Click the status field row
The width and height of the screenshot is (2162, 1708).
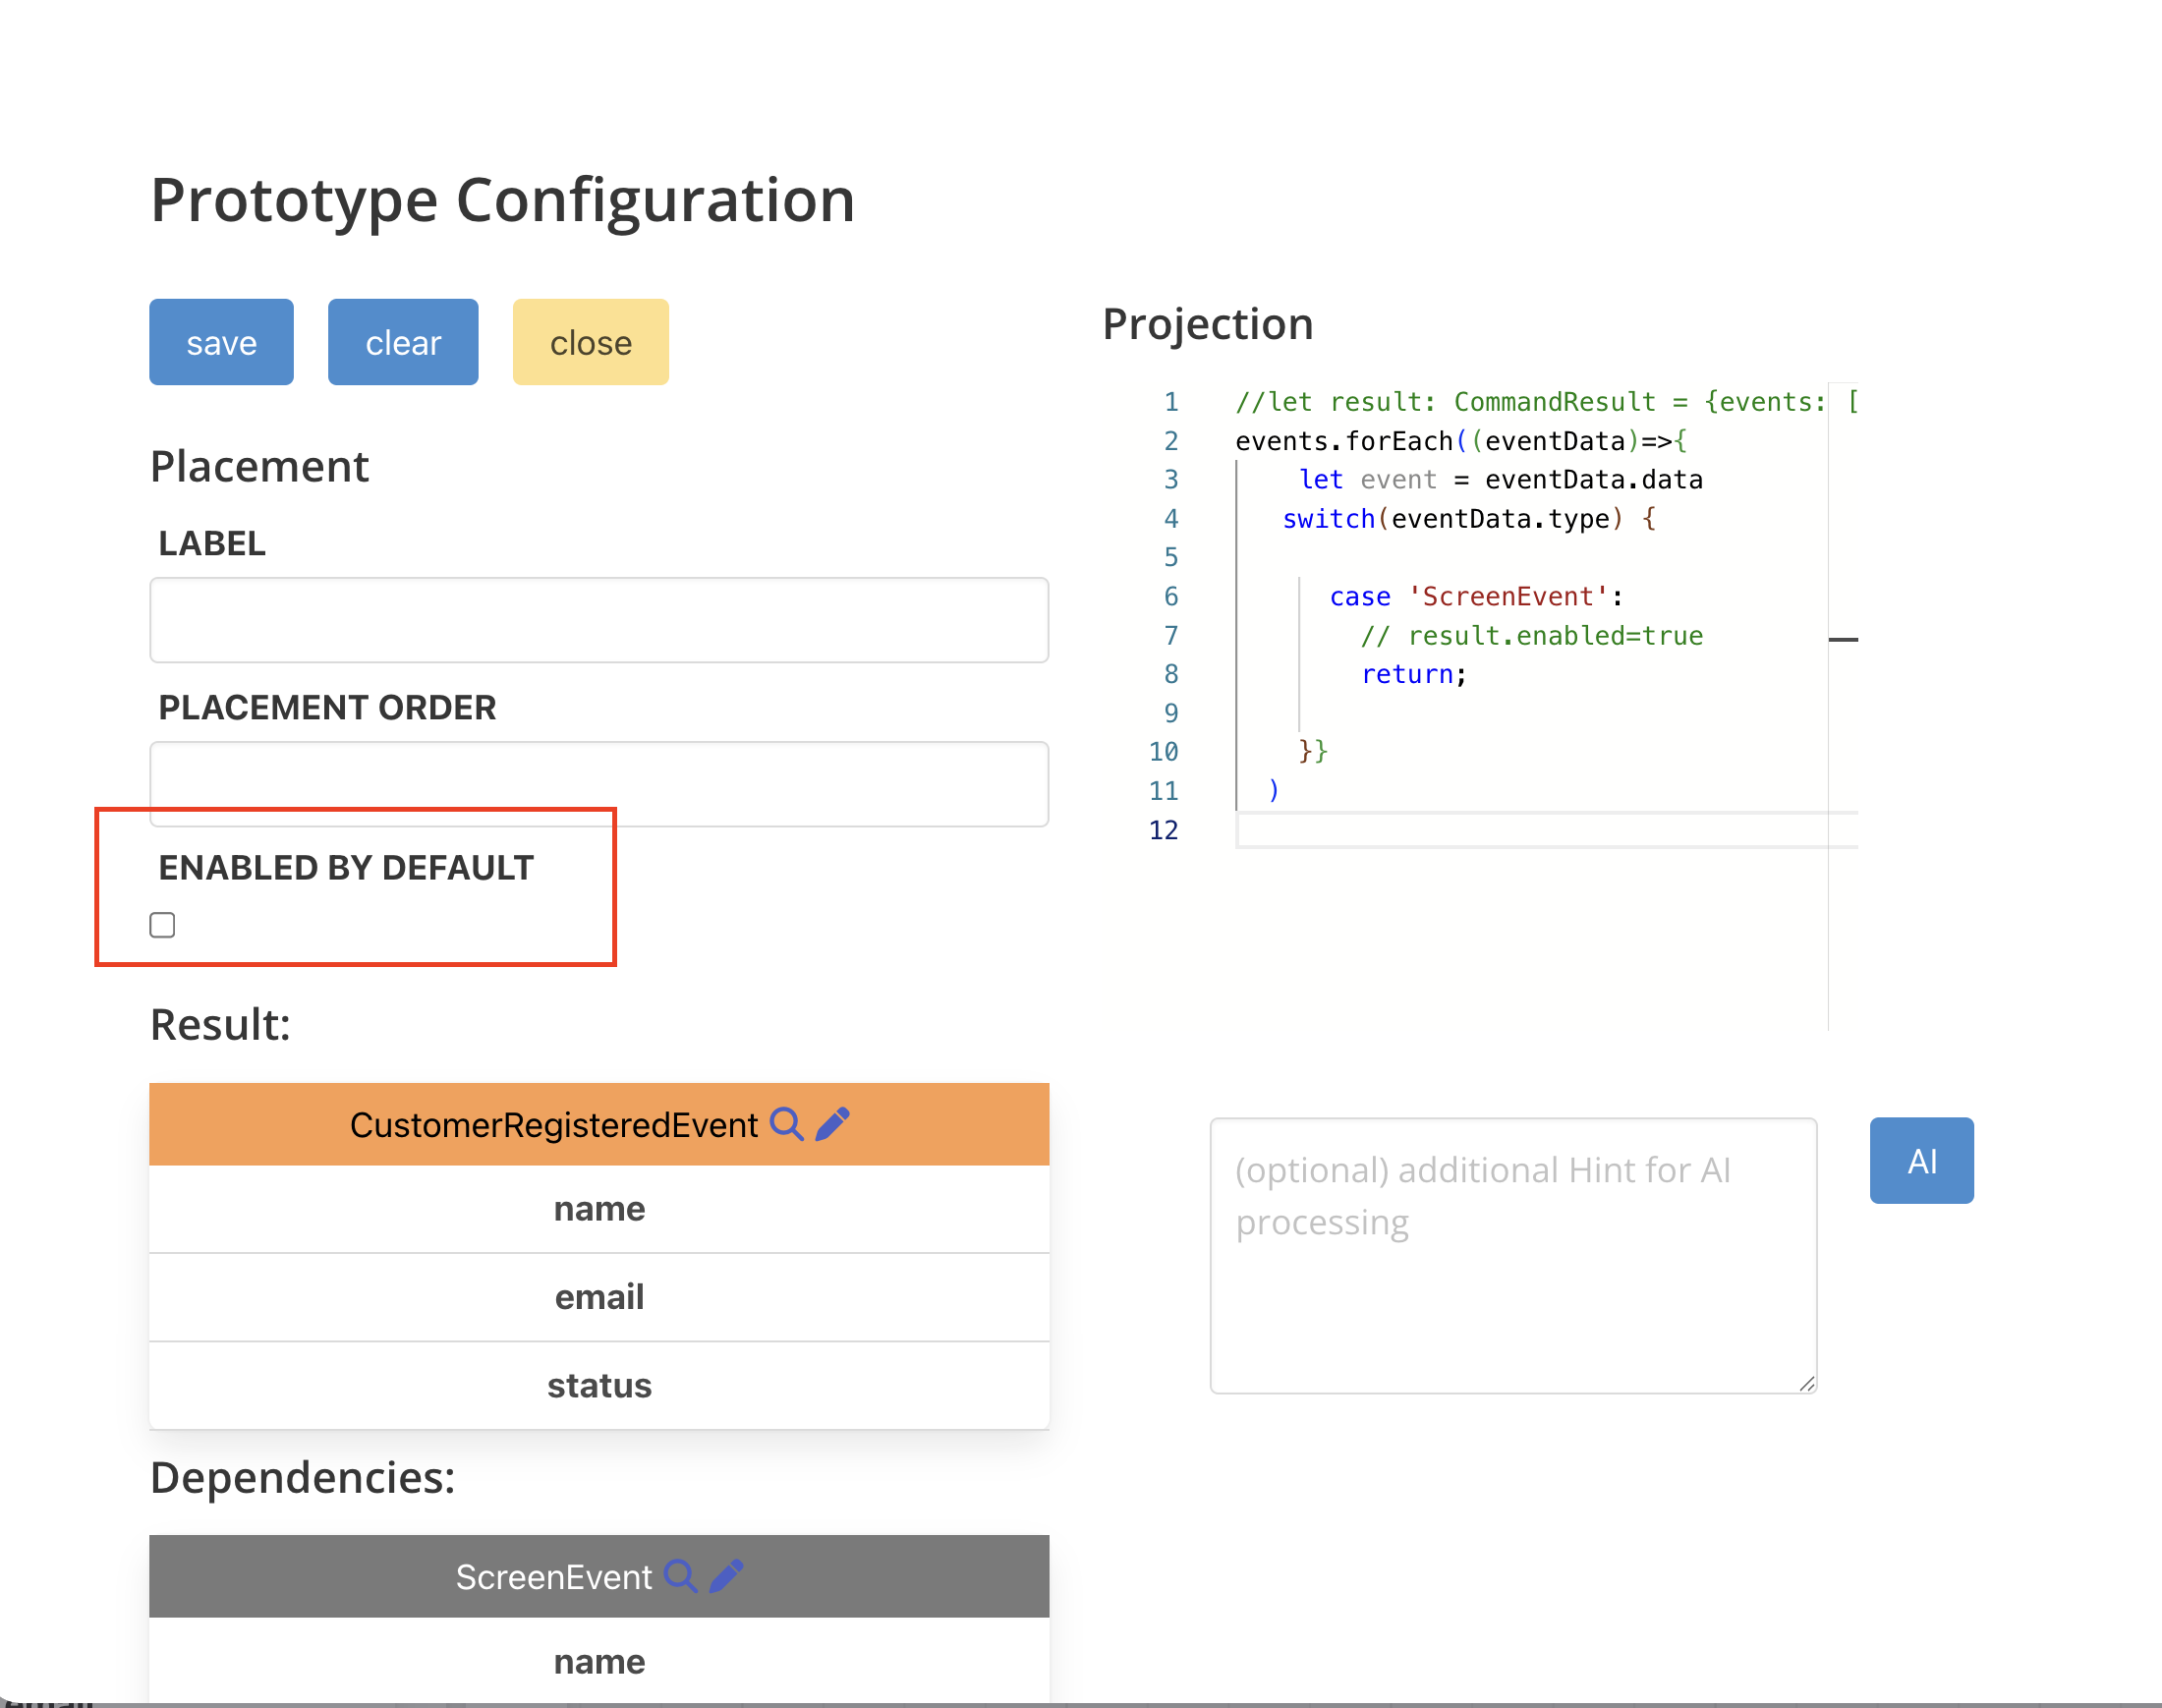tap(598, 1385)
